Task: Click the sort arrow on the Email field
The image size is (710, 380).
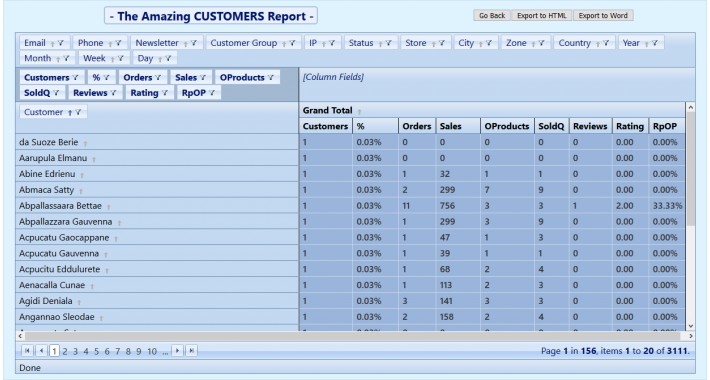Action: pos(53,44)
